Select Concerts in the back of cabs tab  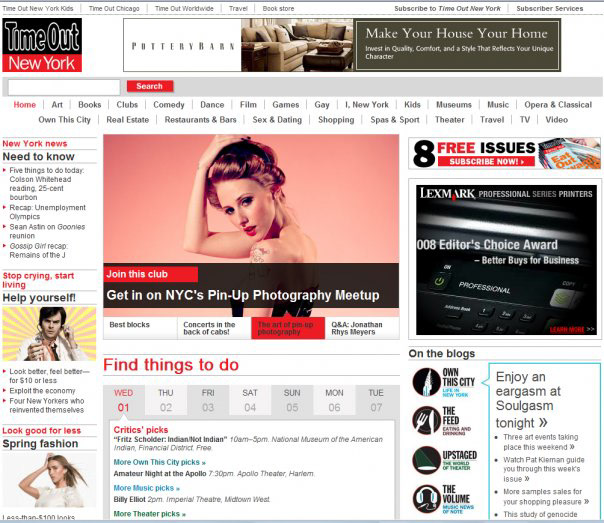coord(214,328)
